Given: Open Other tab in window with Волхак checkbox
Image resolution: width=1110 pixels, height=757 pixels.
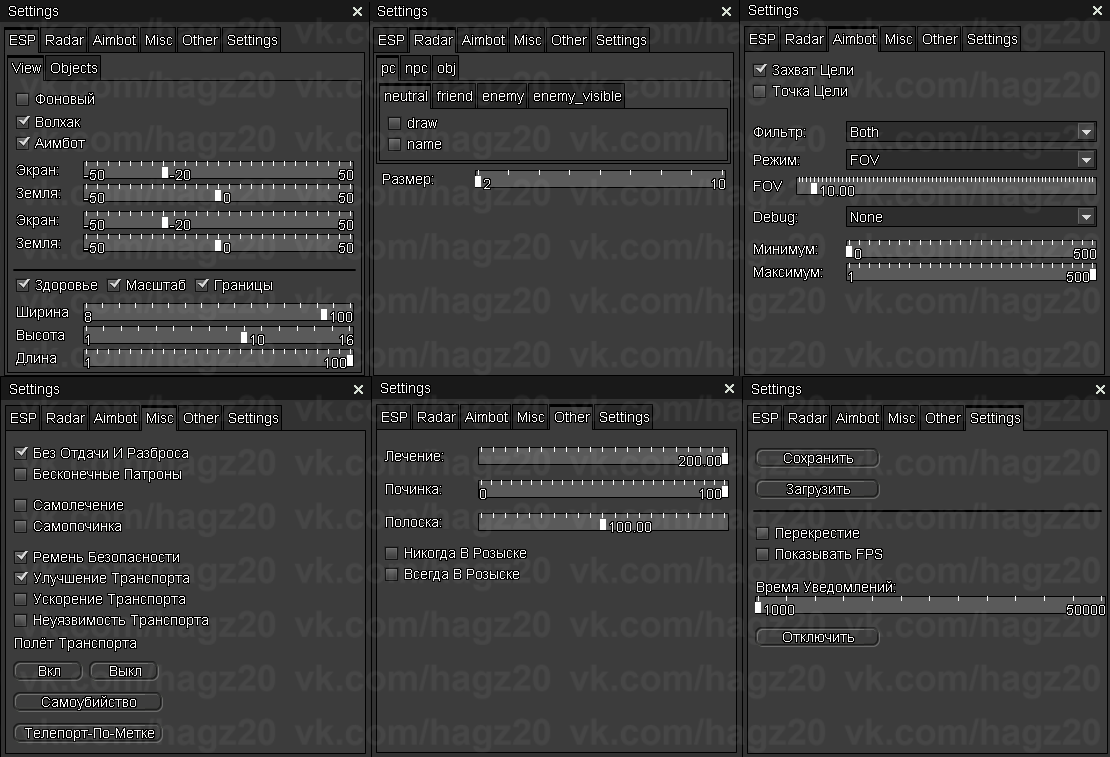Looking at the screenshot, I should coord(200,40).
